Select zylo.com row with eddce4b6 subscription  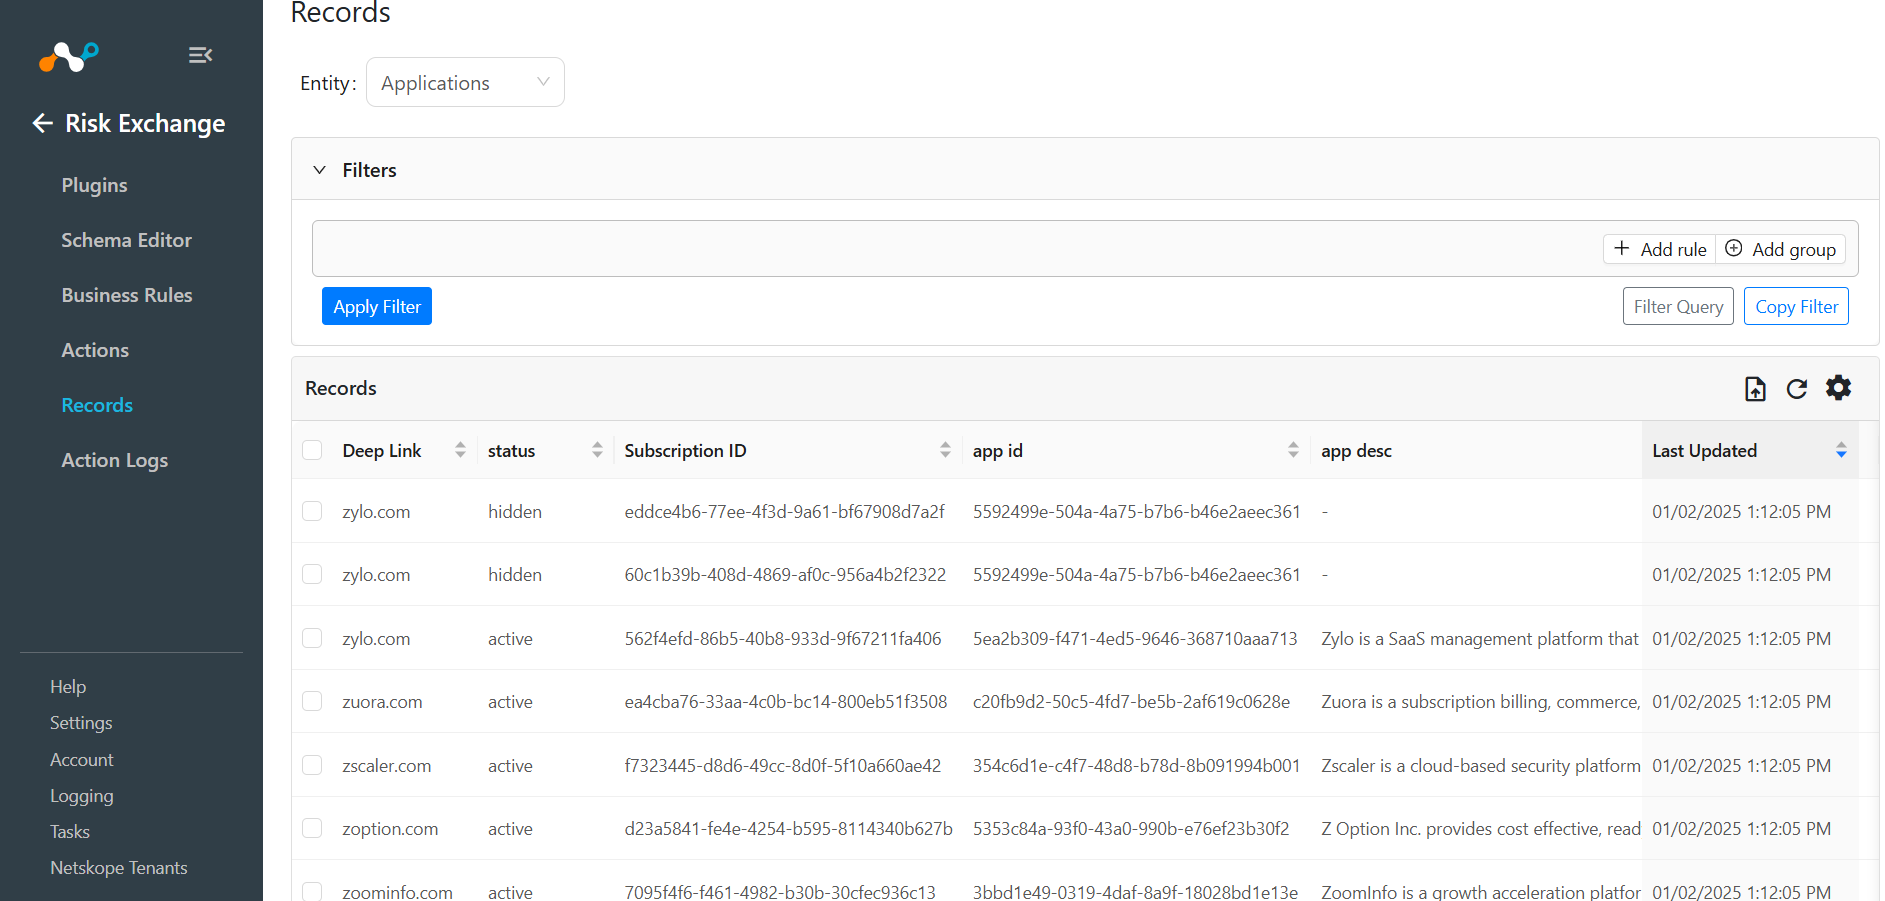click(312, 511)
